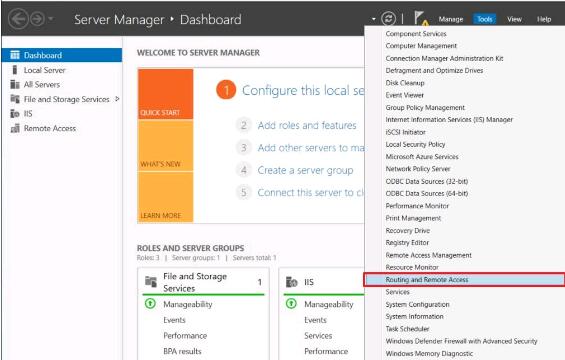
Task: Click the IIS icon in the sidebar
Action: 14,114
